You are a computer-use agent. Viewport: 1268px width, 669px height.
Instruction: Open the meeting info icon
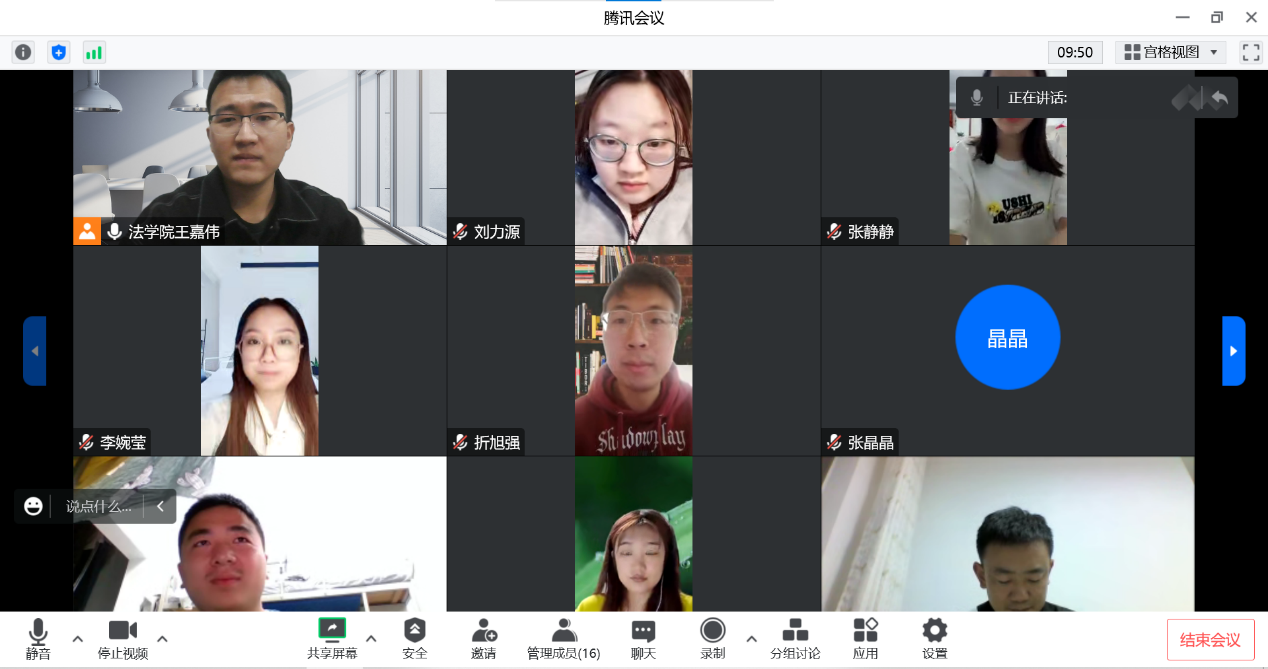point(23,52)
